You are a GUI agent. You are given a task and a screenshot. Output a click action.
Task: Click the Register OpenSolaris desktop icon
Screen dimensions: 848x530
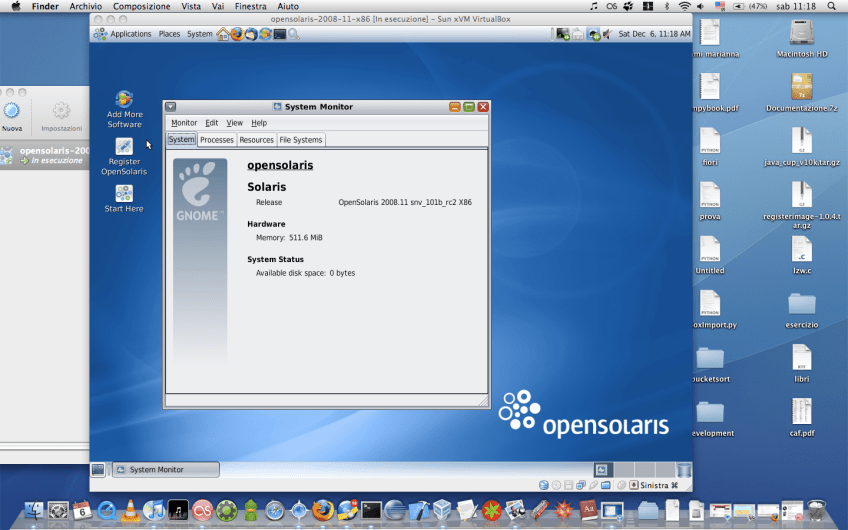pos(124,148)
